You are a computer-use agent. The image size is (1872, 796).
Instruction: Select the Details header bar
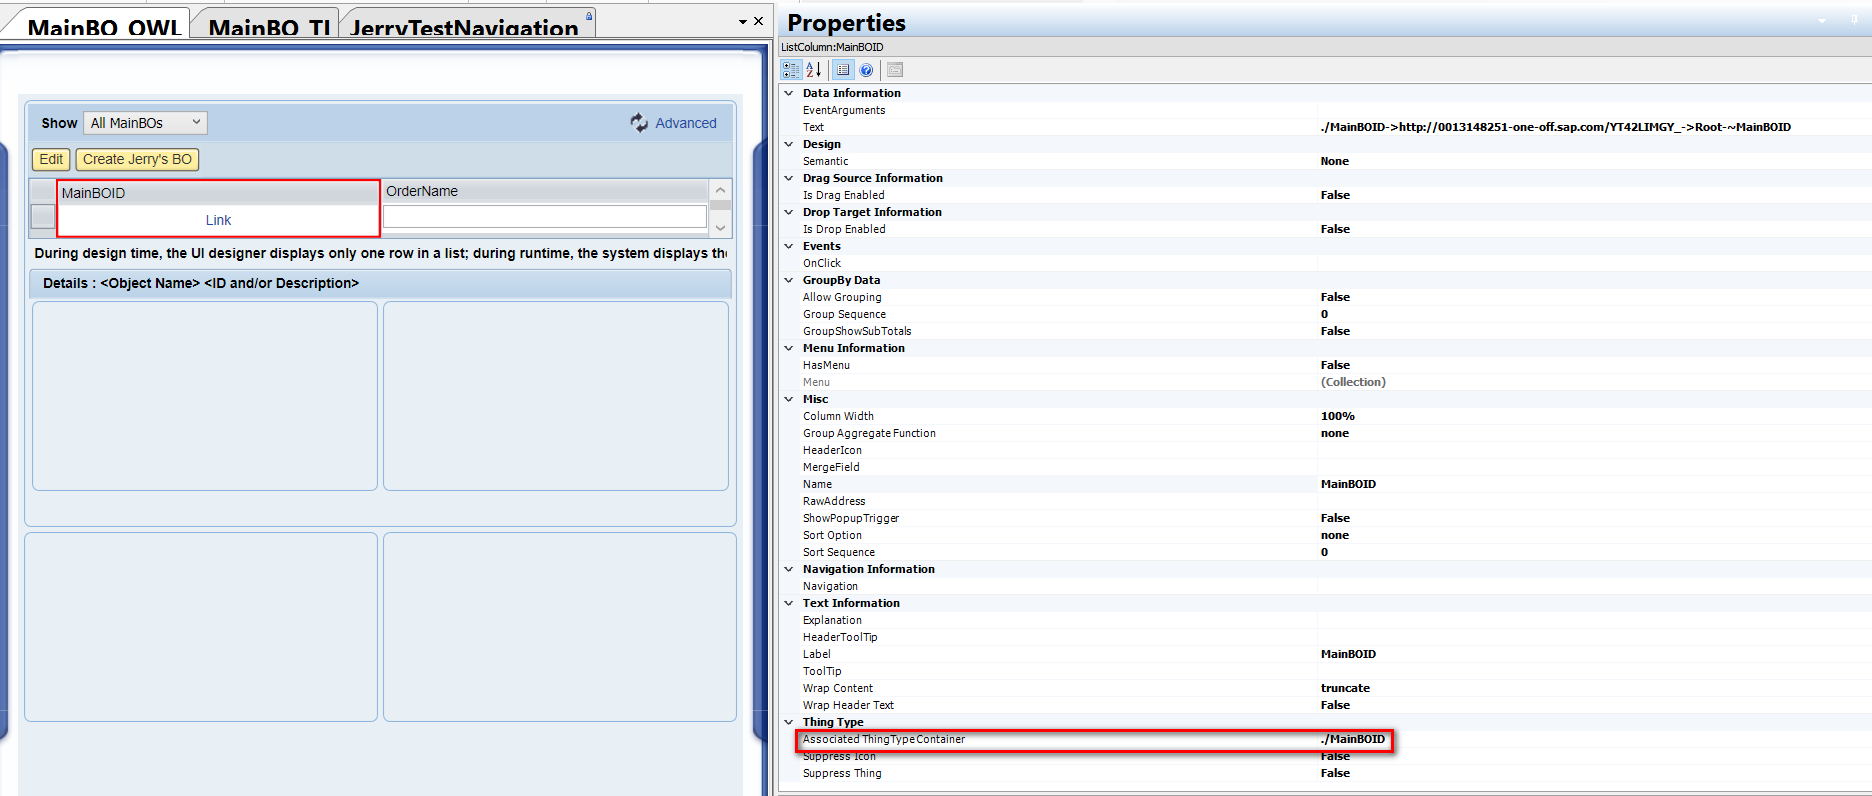pyautogui.click(x=381, y=283)
